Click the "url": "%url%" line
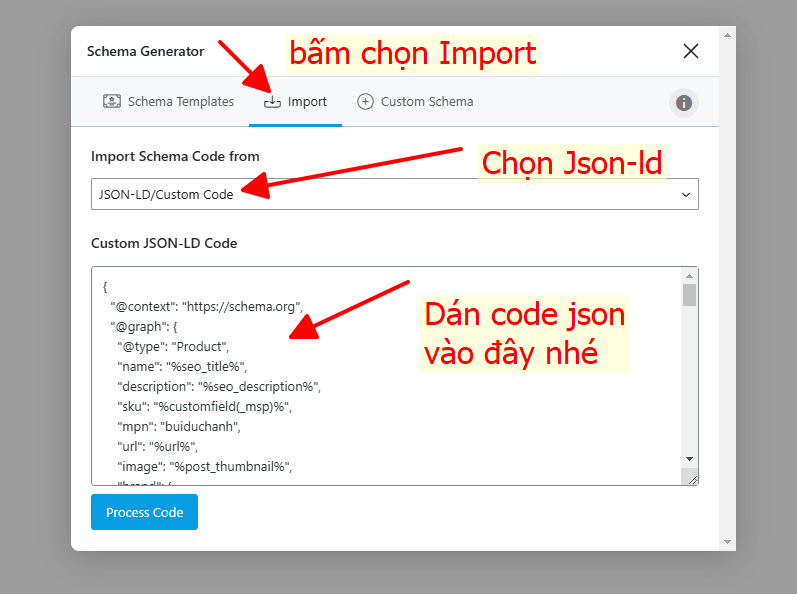The image size is (797, 594). pyautogui.click(x=158, y=447)
